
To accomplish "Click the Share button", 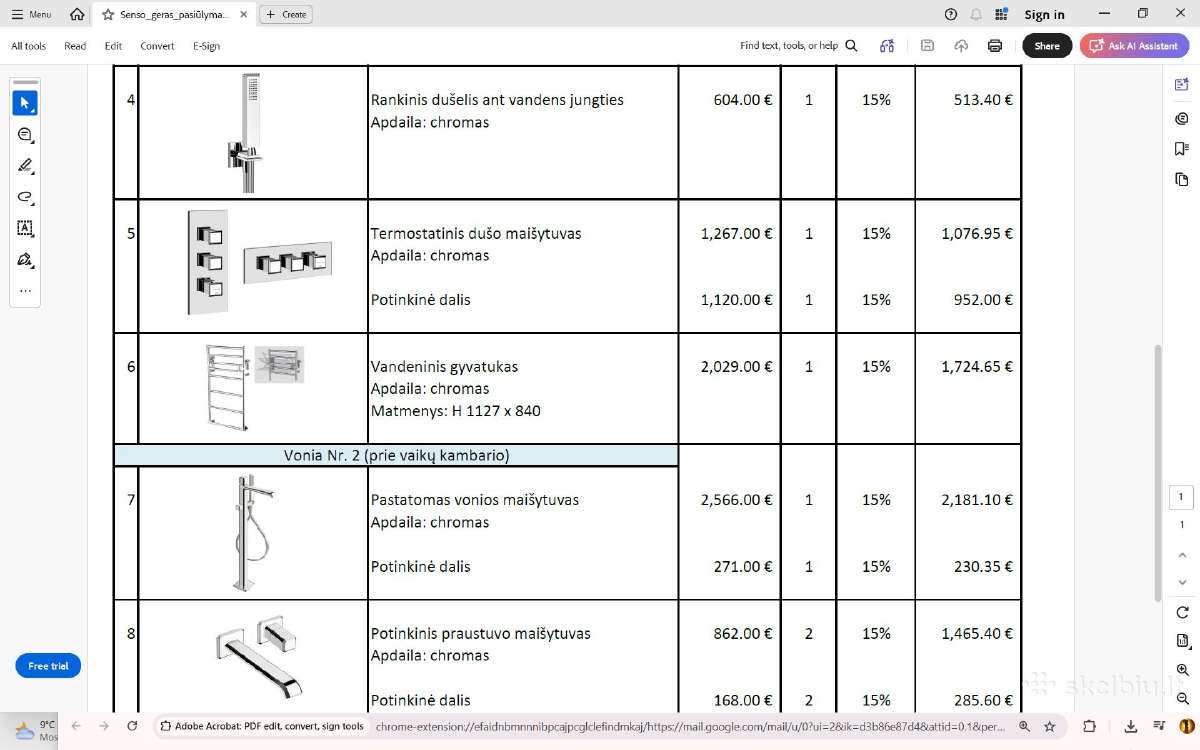I will pos(1047,46).
